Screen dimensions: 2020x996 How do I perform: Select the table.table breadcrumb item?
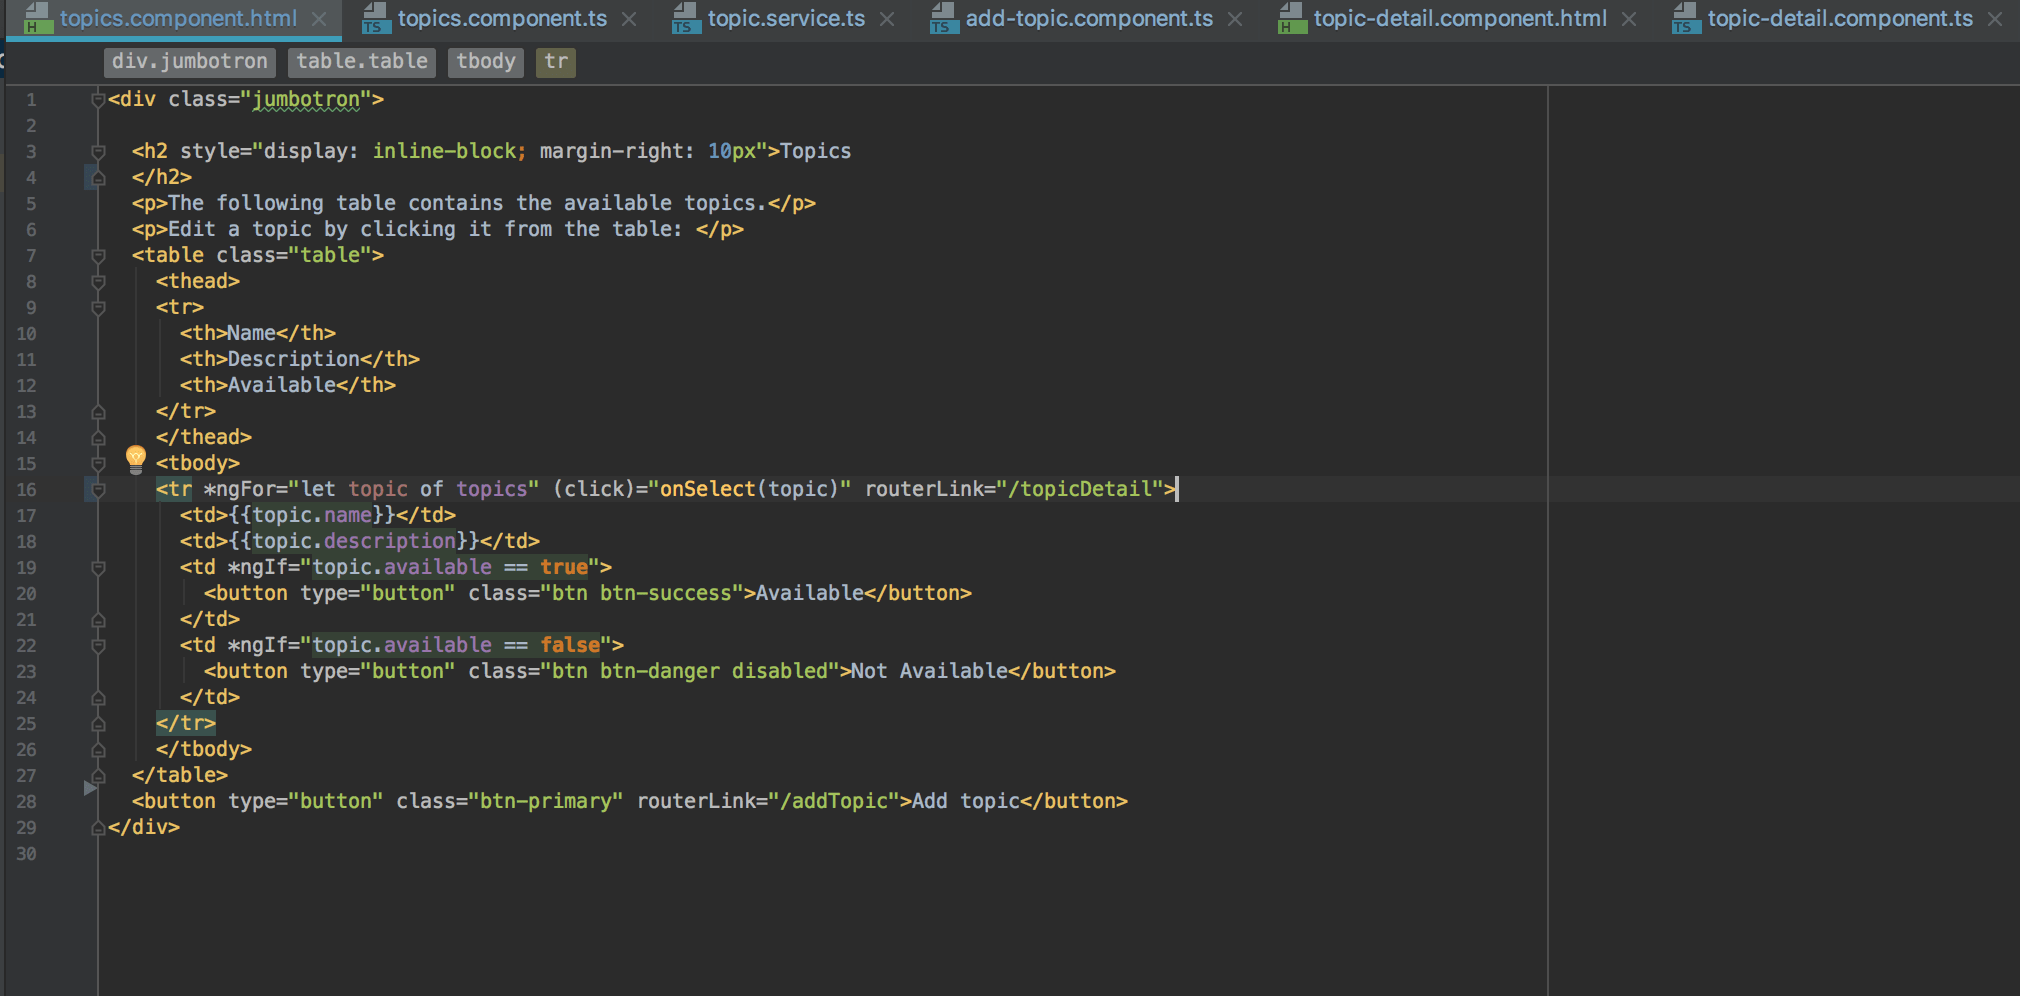(361, 62)
